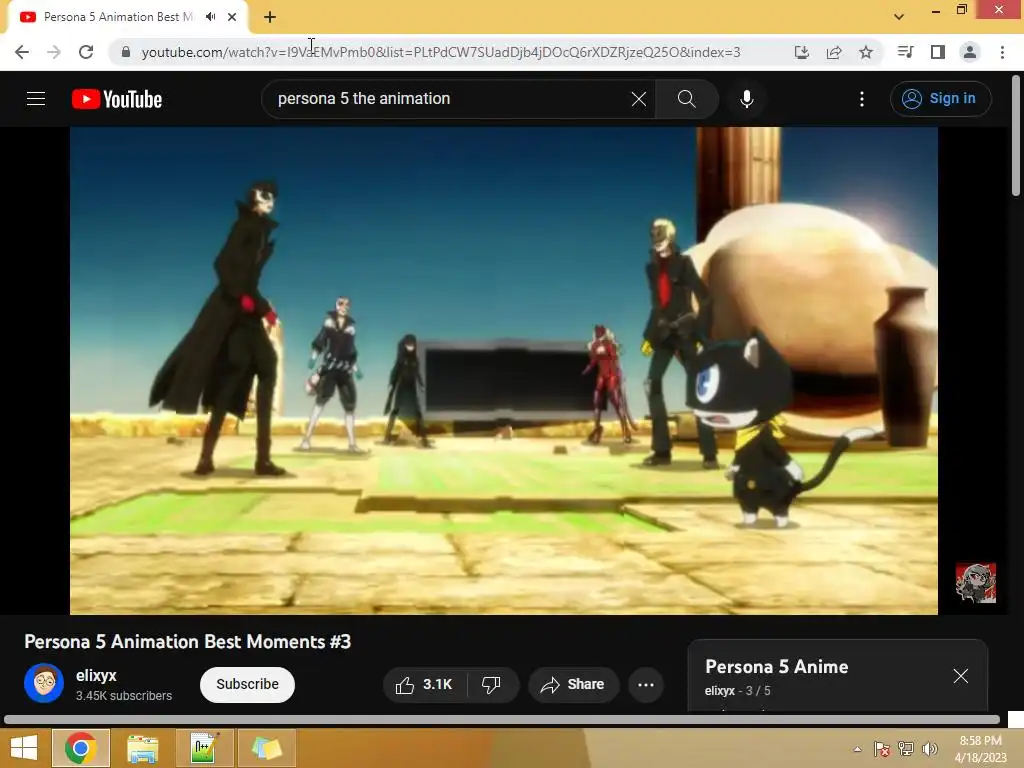Like the video with thumbs up
Image resolution: width=1024 pixels, height=768 pixels.
click(x=424, y=684)
